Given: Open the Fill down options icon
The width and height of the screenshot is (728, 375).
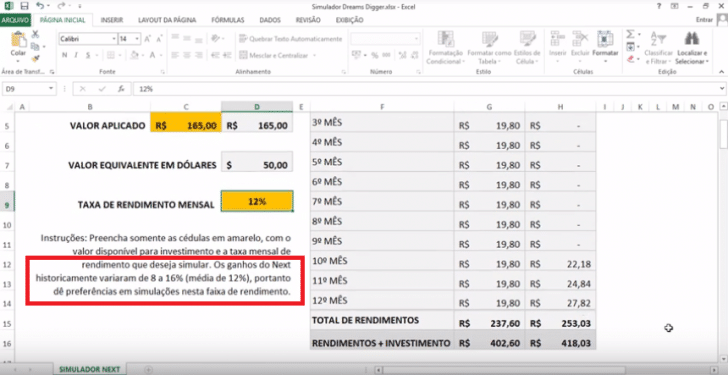Looking at the screenshot, I should tap(630, 47).
